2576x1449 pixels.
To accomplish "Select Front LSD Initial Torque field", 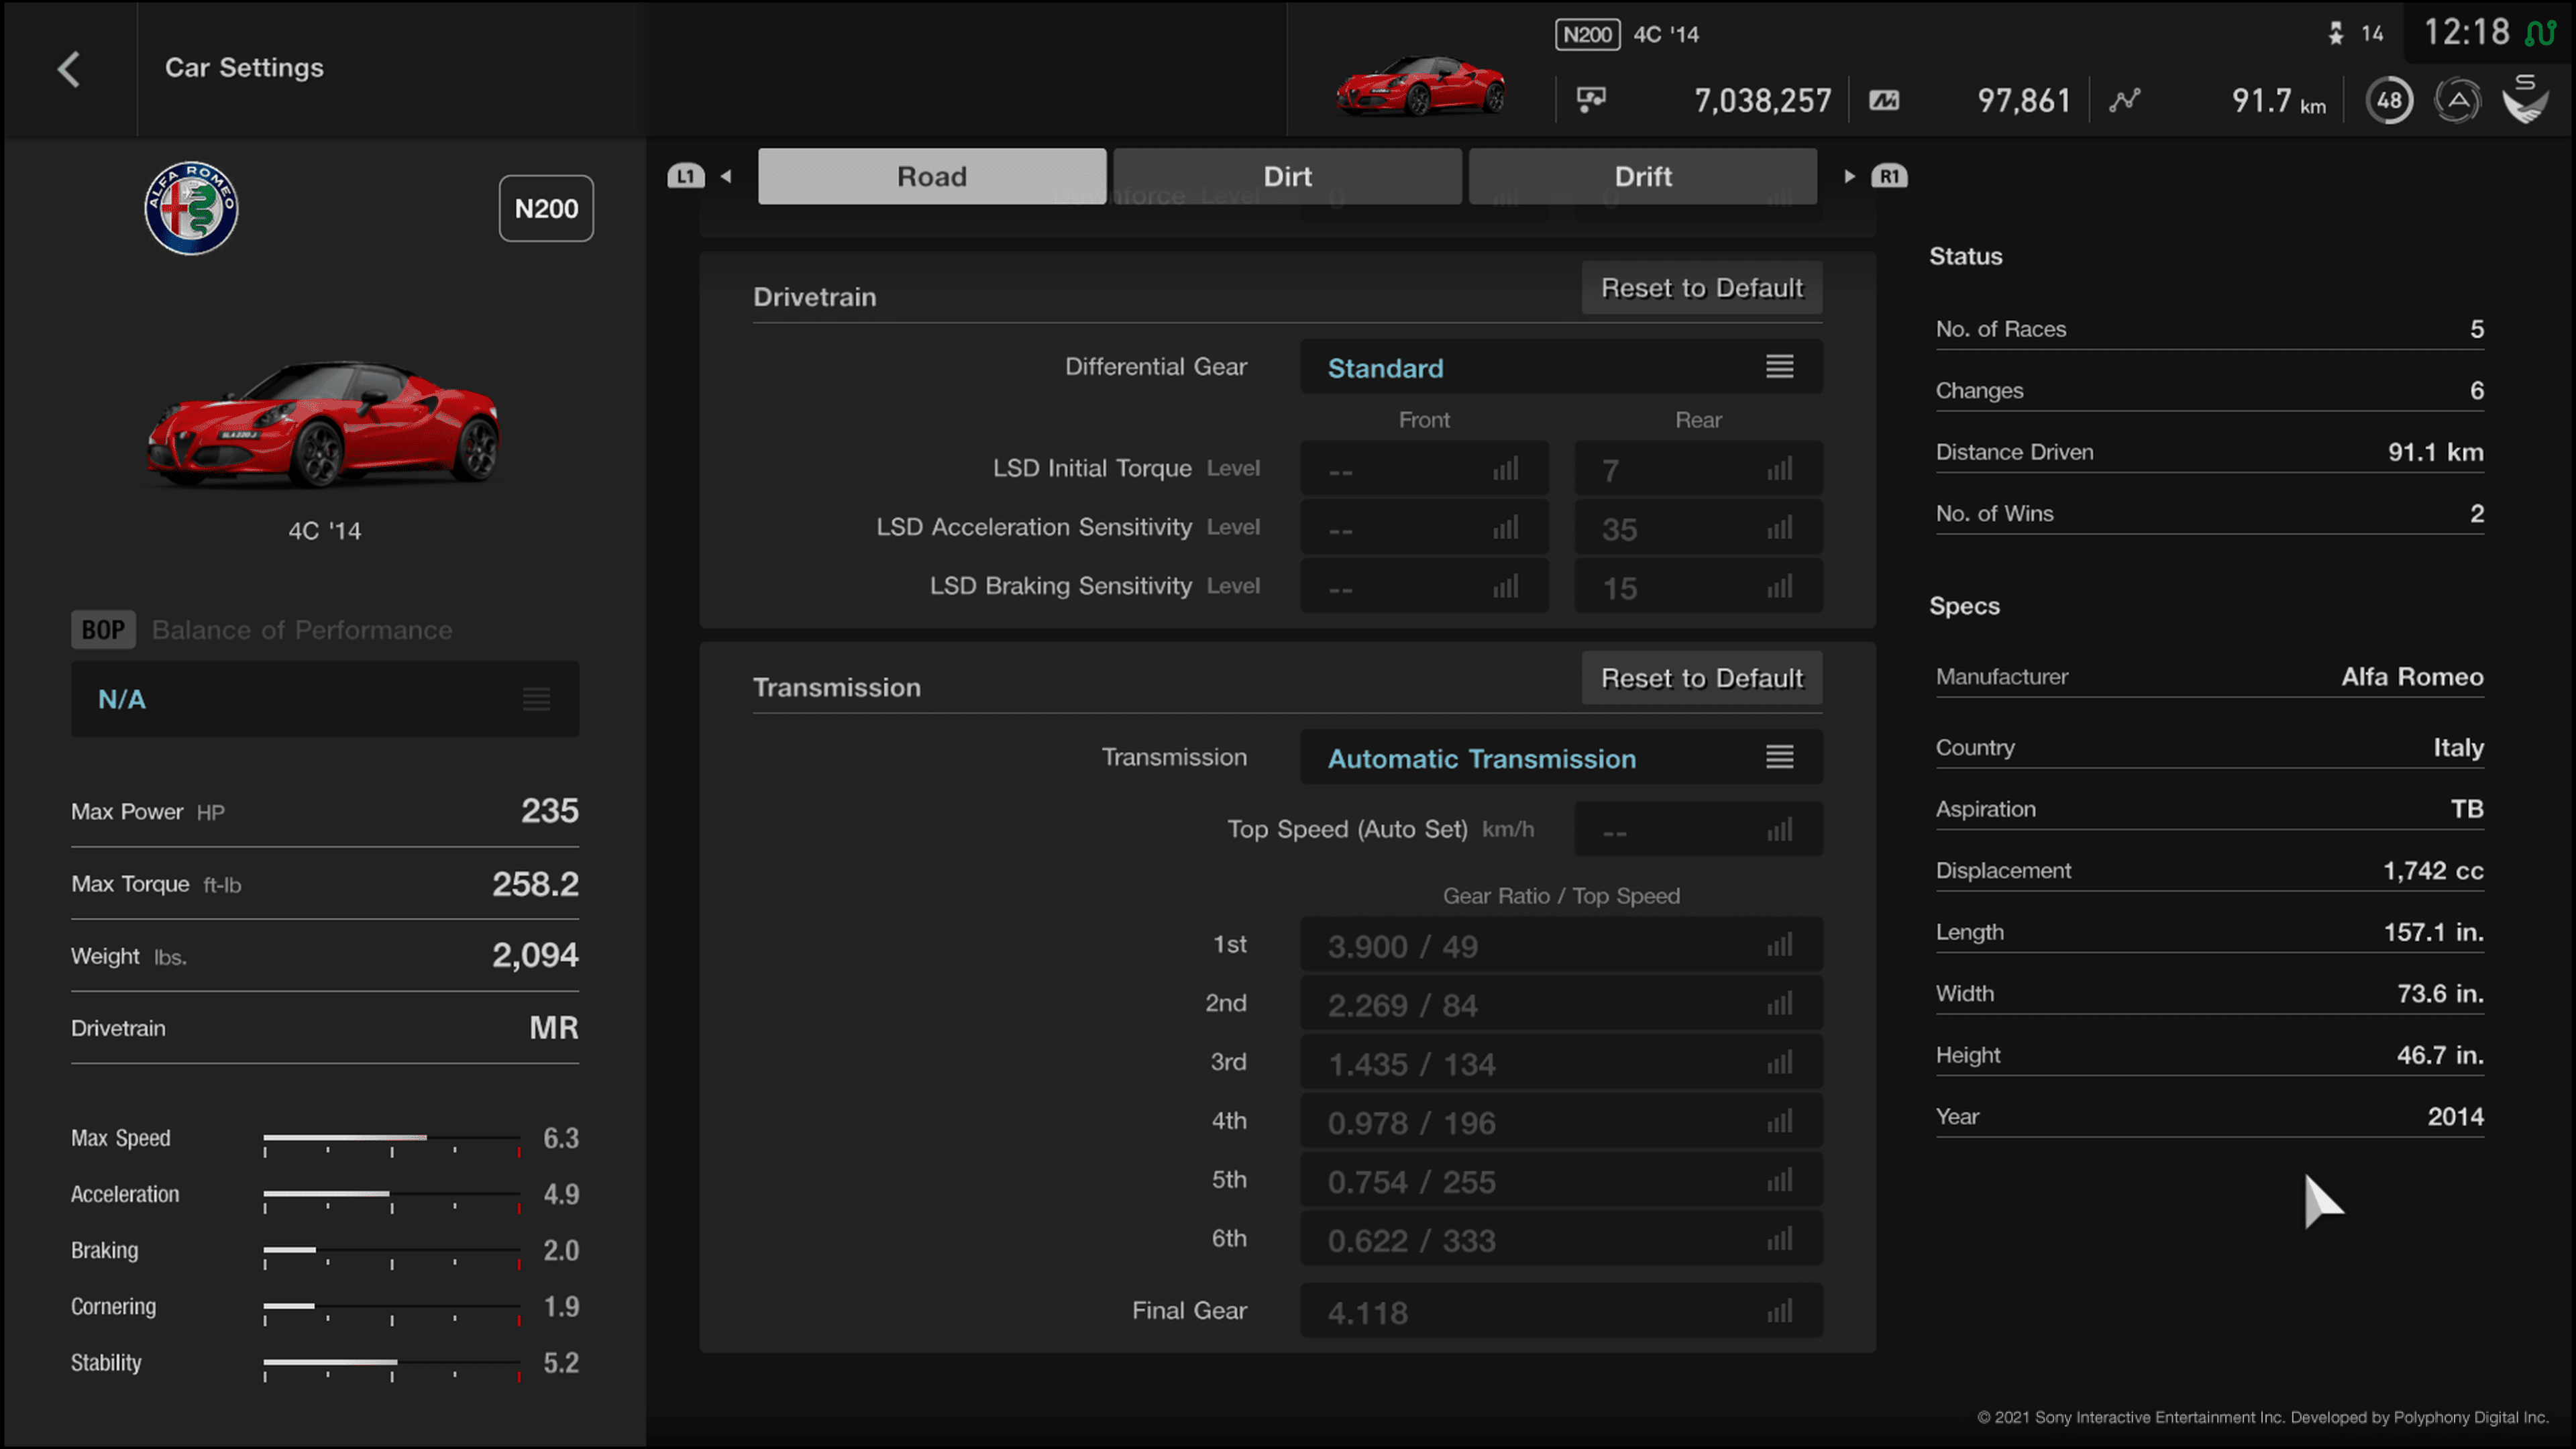I will pos(1424,468).
